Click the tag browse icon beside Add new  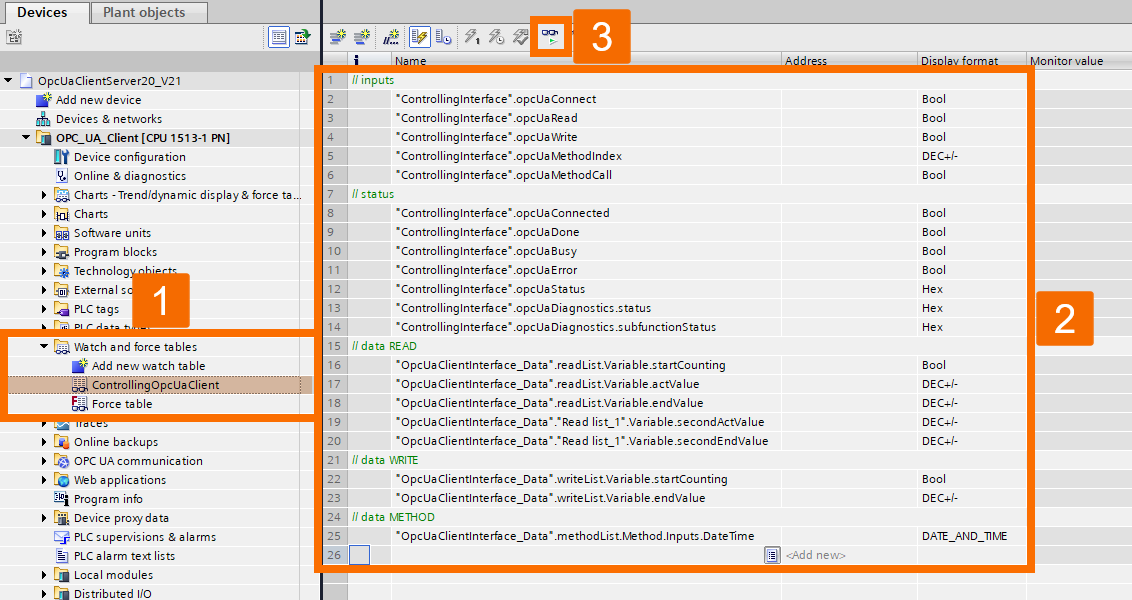[772, 555]
